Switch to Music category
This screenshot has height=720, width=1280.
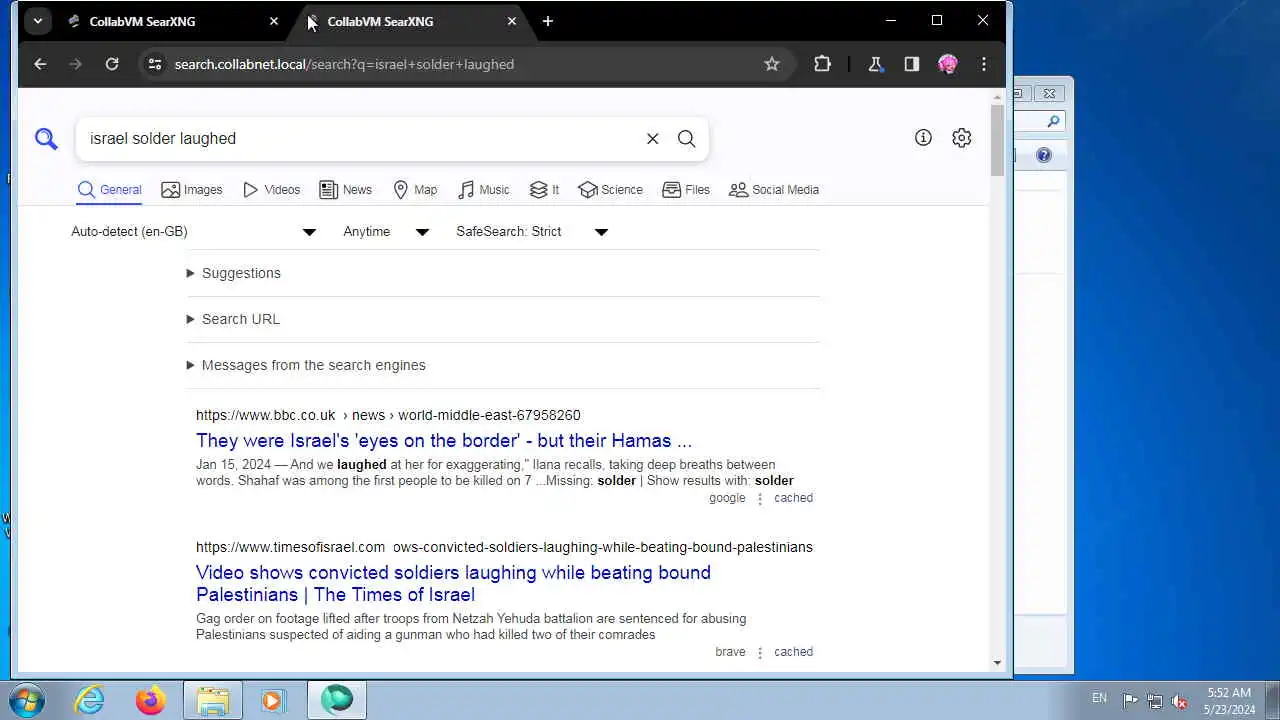click(x=483, y=190)
